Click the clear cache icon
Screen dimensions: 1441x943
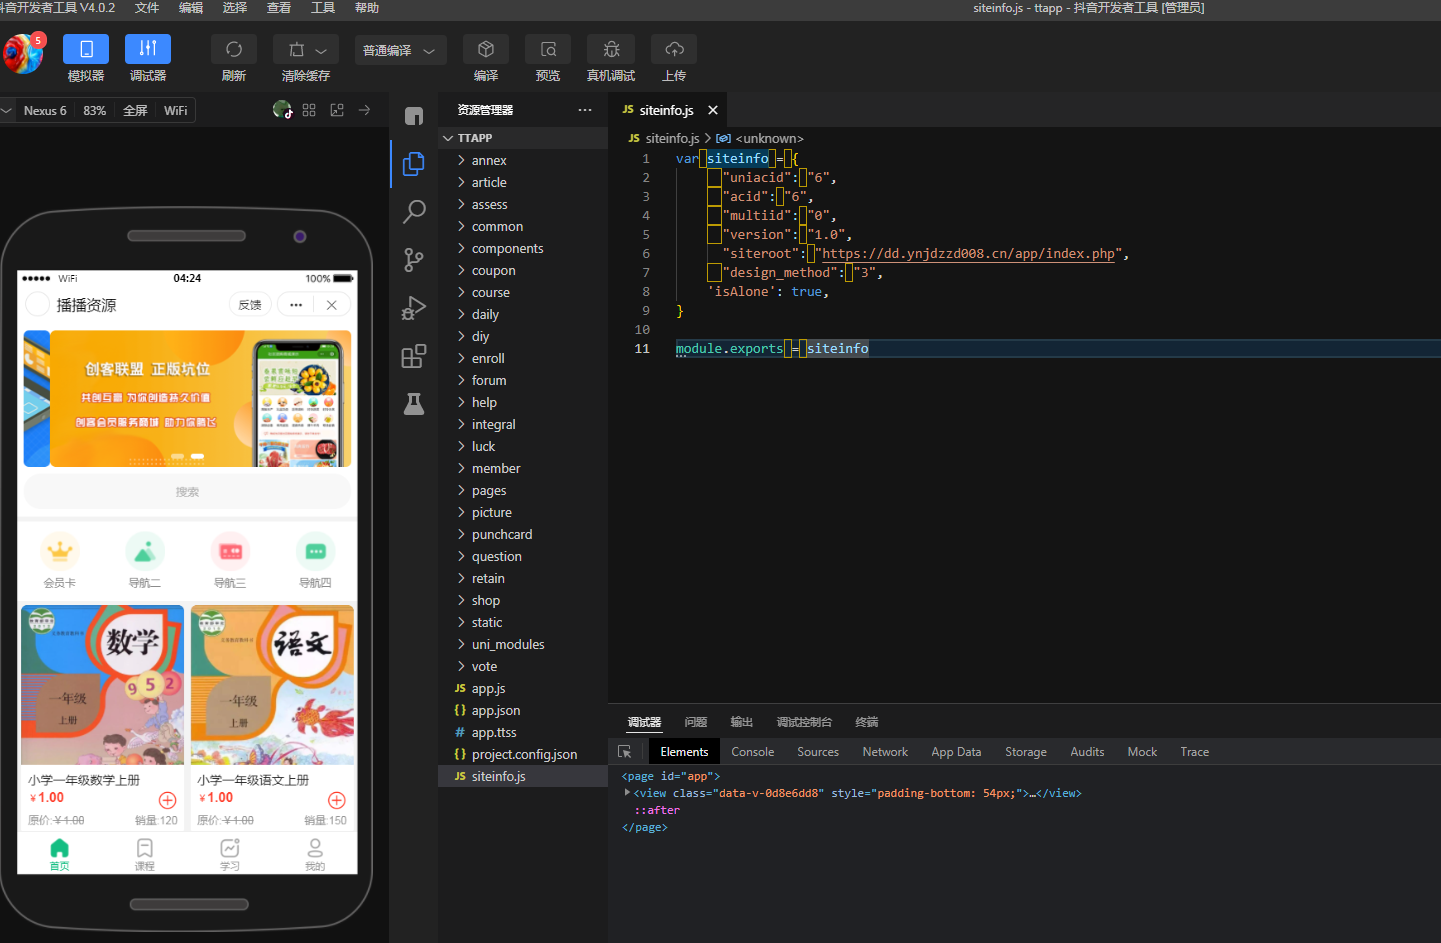coord(296,50)
